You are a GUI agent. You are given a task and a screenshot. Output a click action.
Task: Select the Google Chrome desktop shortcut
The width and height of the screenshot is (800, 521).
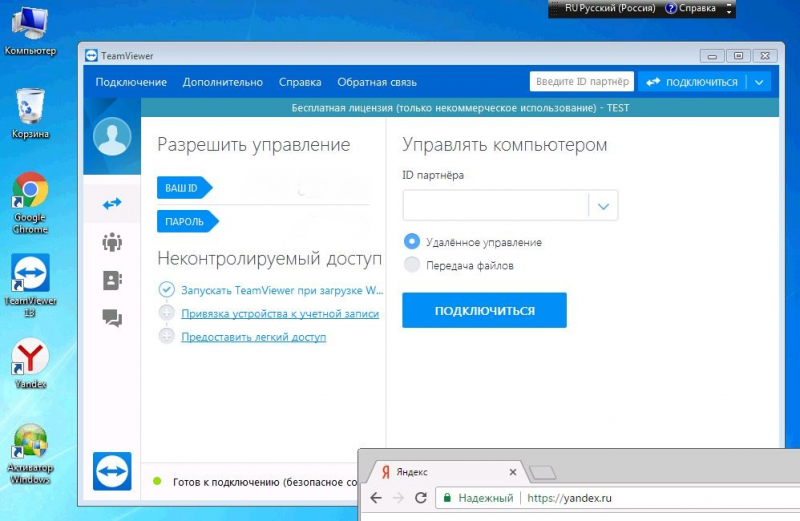pos(30,203)
